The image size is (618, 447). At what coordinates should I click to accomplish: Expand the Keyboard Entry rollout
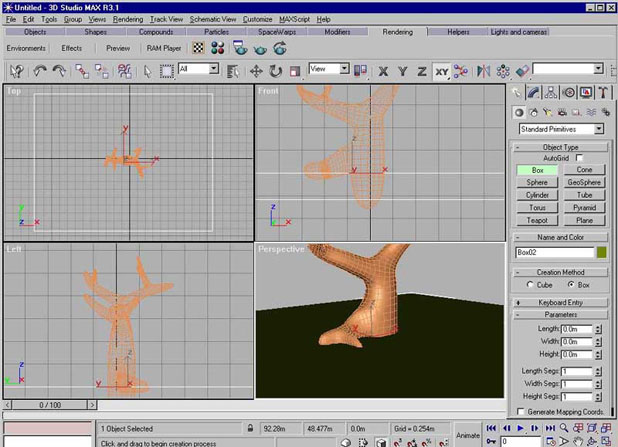pos(559,301)
